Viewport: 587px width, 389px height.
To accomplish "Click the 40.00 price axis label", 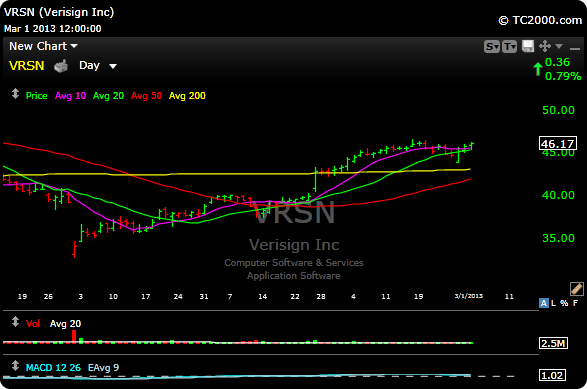I will click(558, 195).
